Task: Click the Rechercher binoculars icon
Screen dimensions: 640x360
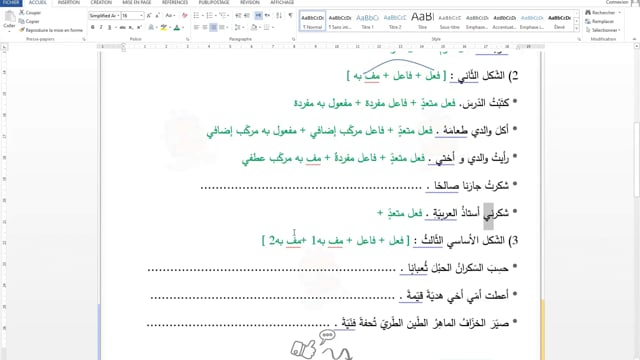Action: coord(588,13)
